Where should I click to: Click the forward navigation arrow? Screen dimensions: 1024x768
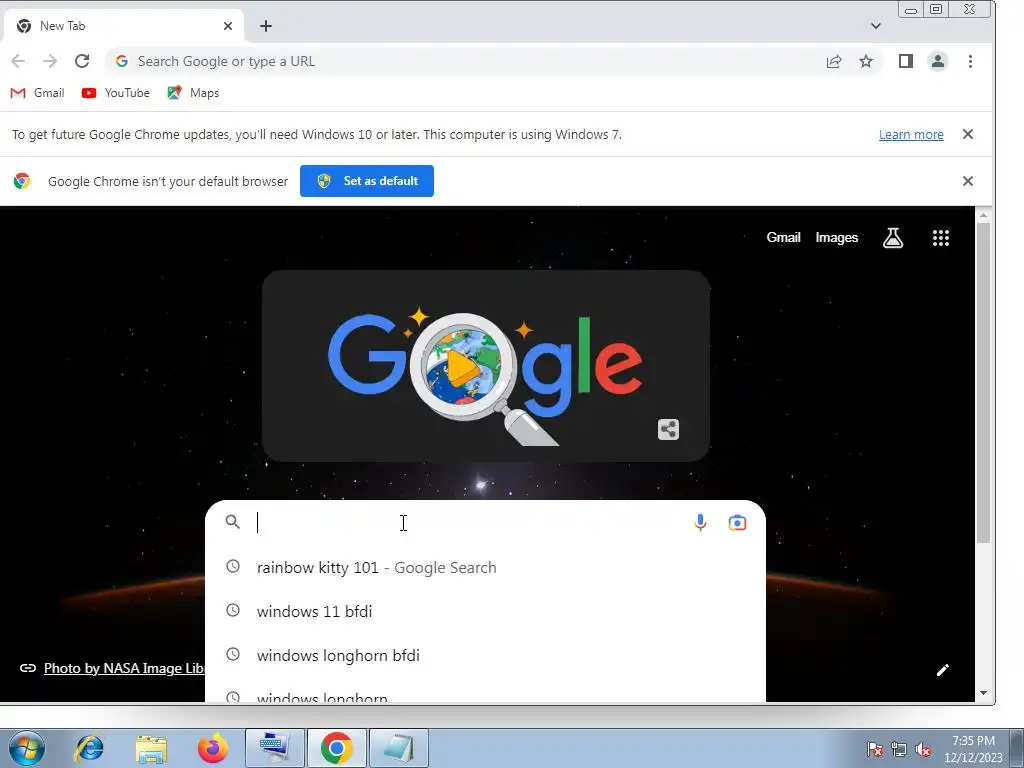click(x=50, y=61)
